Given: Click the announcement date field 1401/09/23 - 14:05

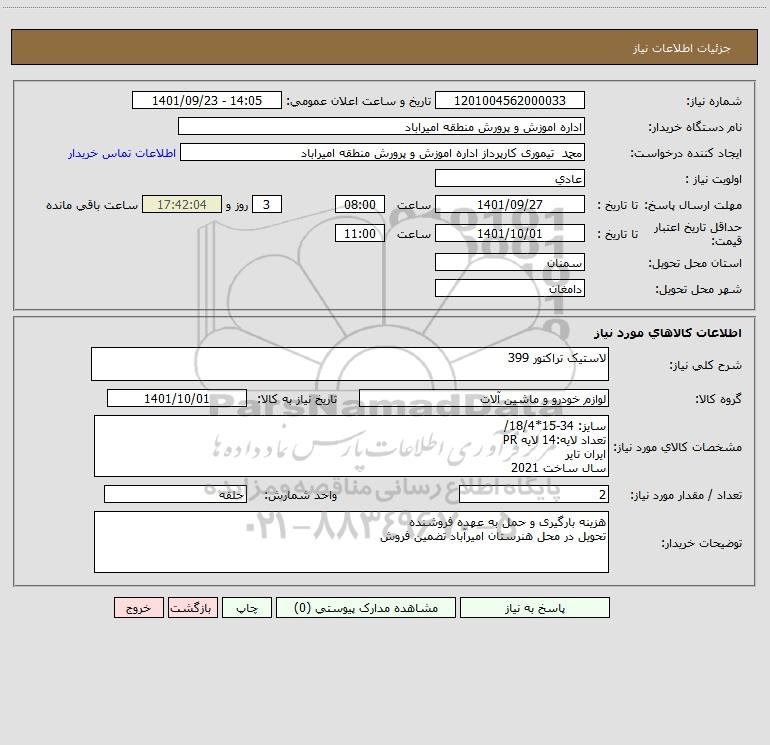Looking at the screenshot, I should 207,100.
